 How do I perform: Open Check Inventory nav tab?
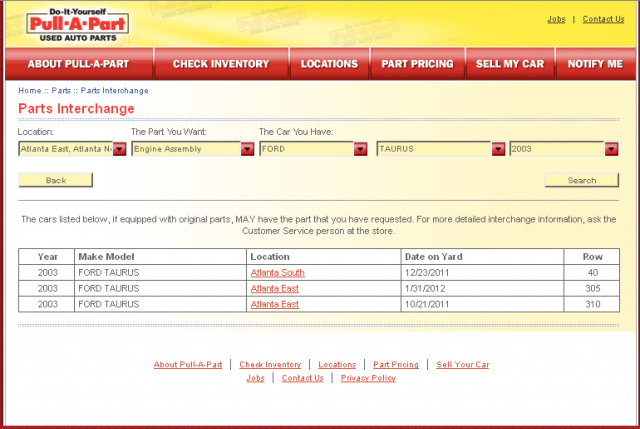click(221, 64)
